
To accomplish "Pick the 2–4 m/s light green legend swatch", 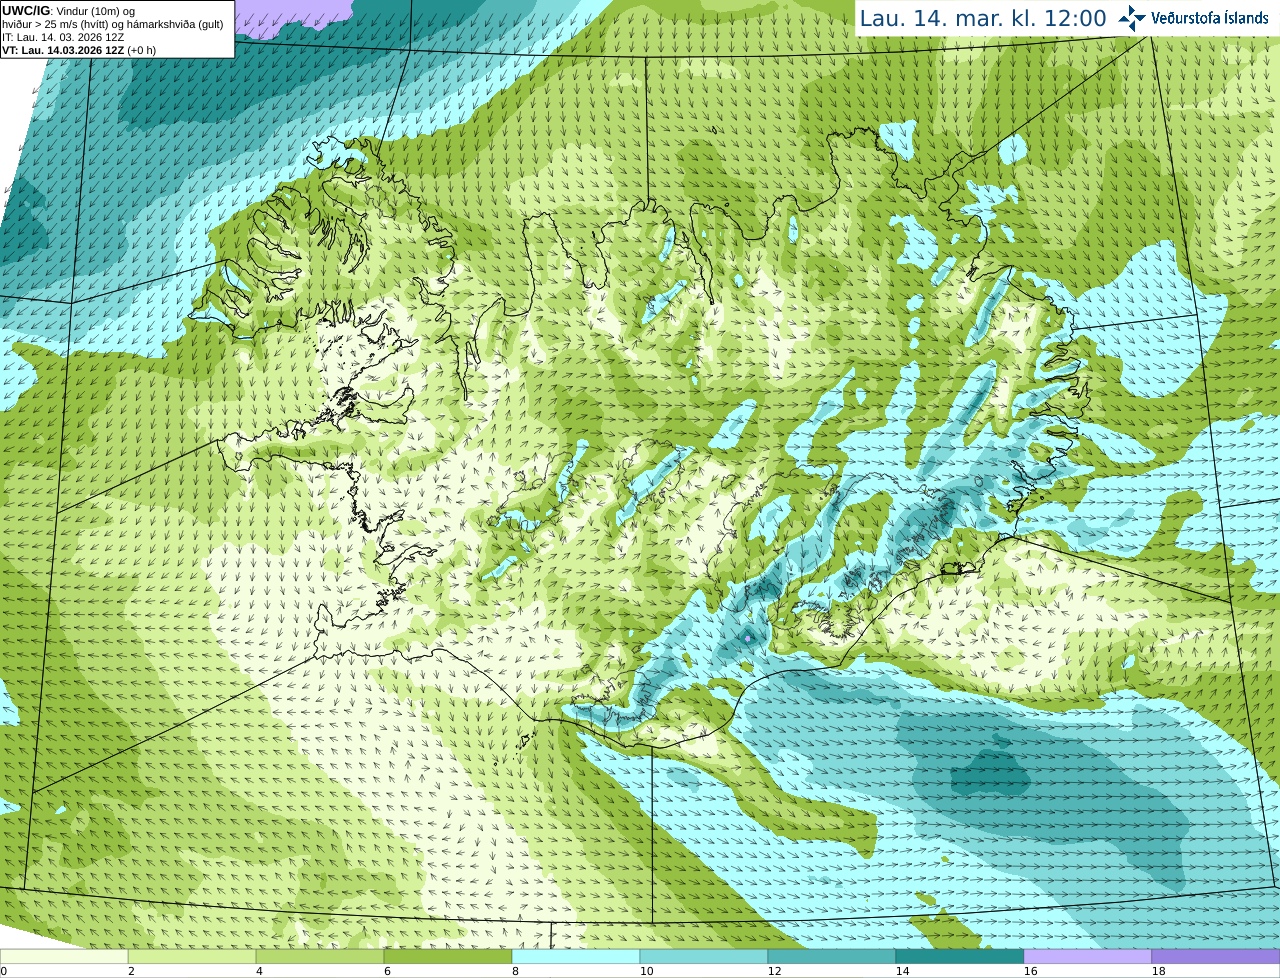I will [192, 956].
